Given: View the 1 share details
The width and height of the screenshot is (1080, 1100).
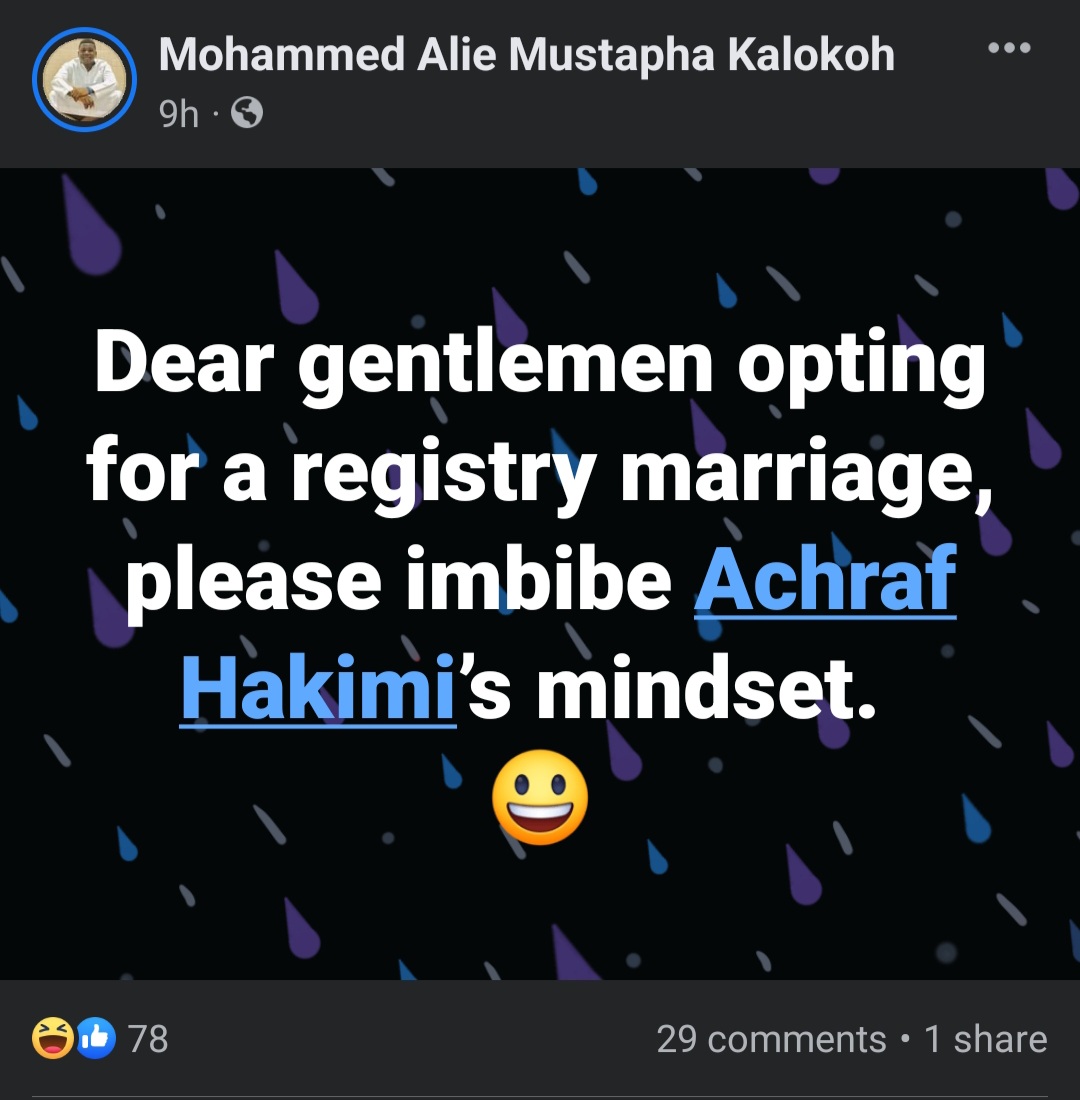Looking at the screenshot, I should coord(985,1039).
